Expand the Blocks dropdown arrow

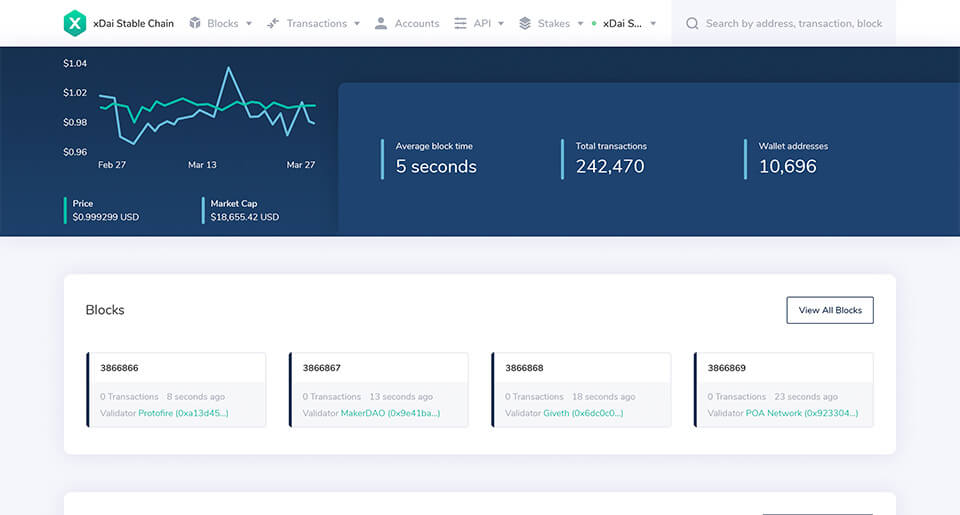tap(249, 24)
